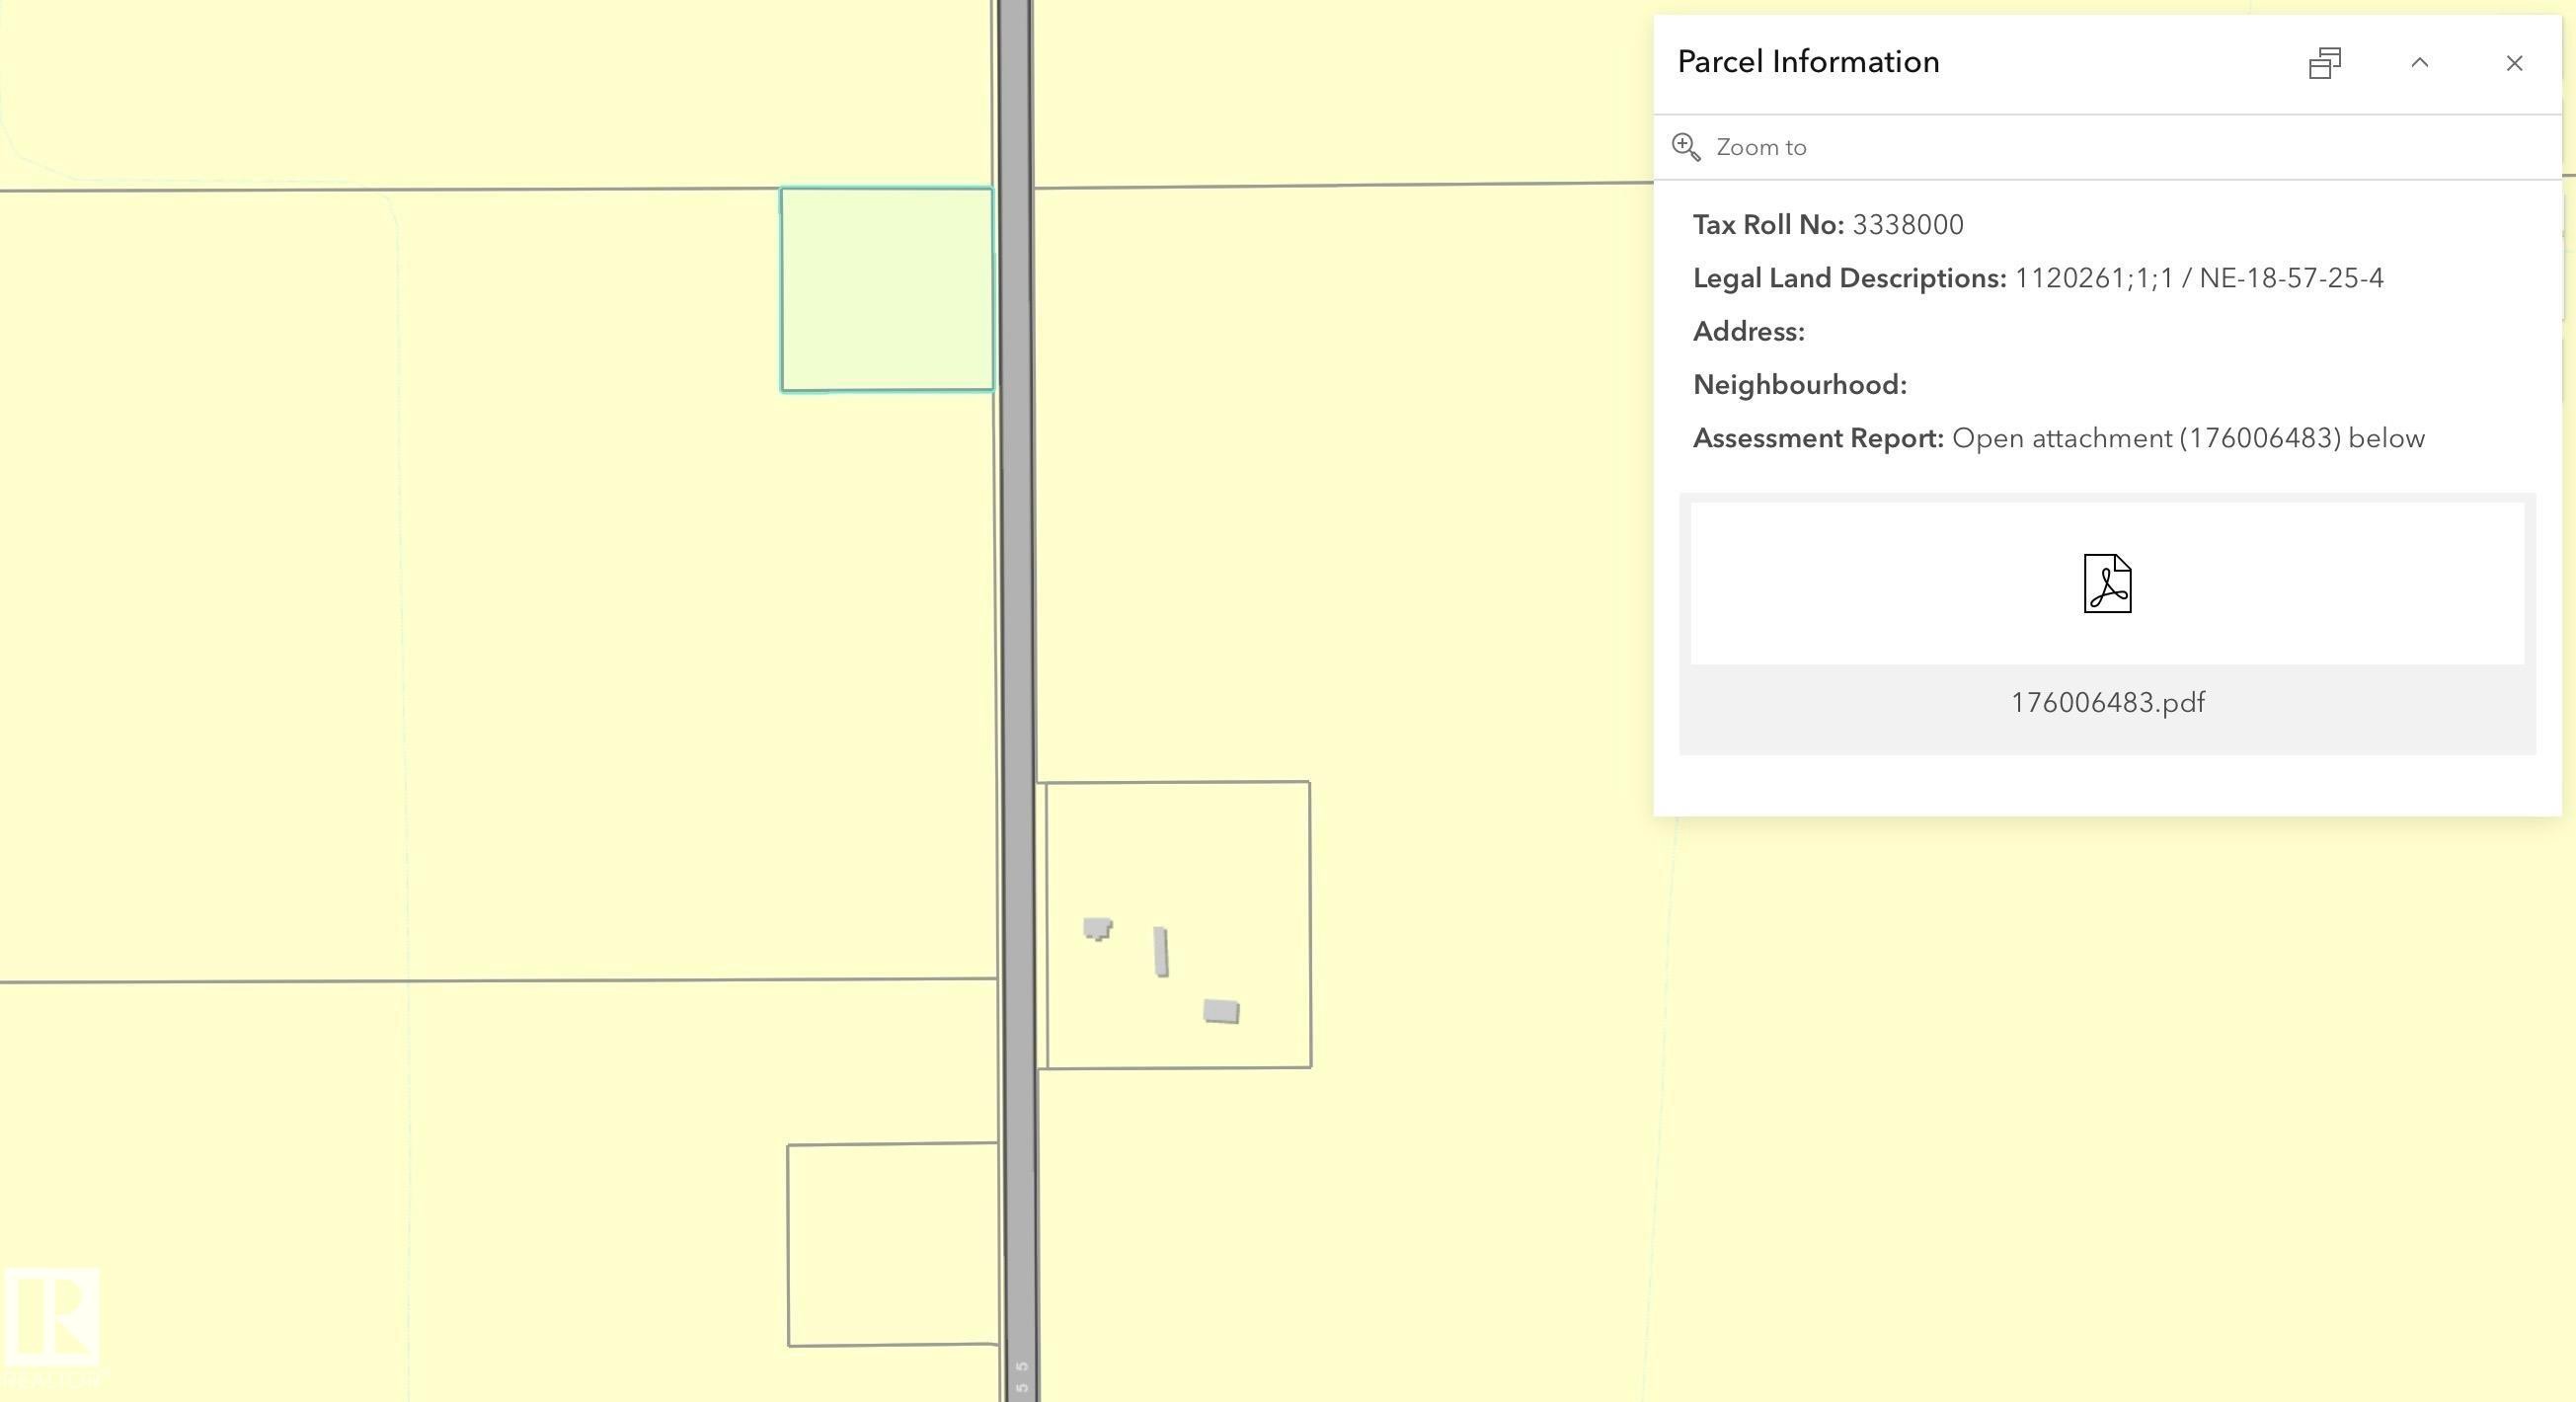This screenshot has height=1402, width=2576.
Task: Click the dock-window icon in popup header
Action: point(2323,63)
